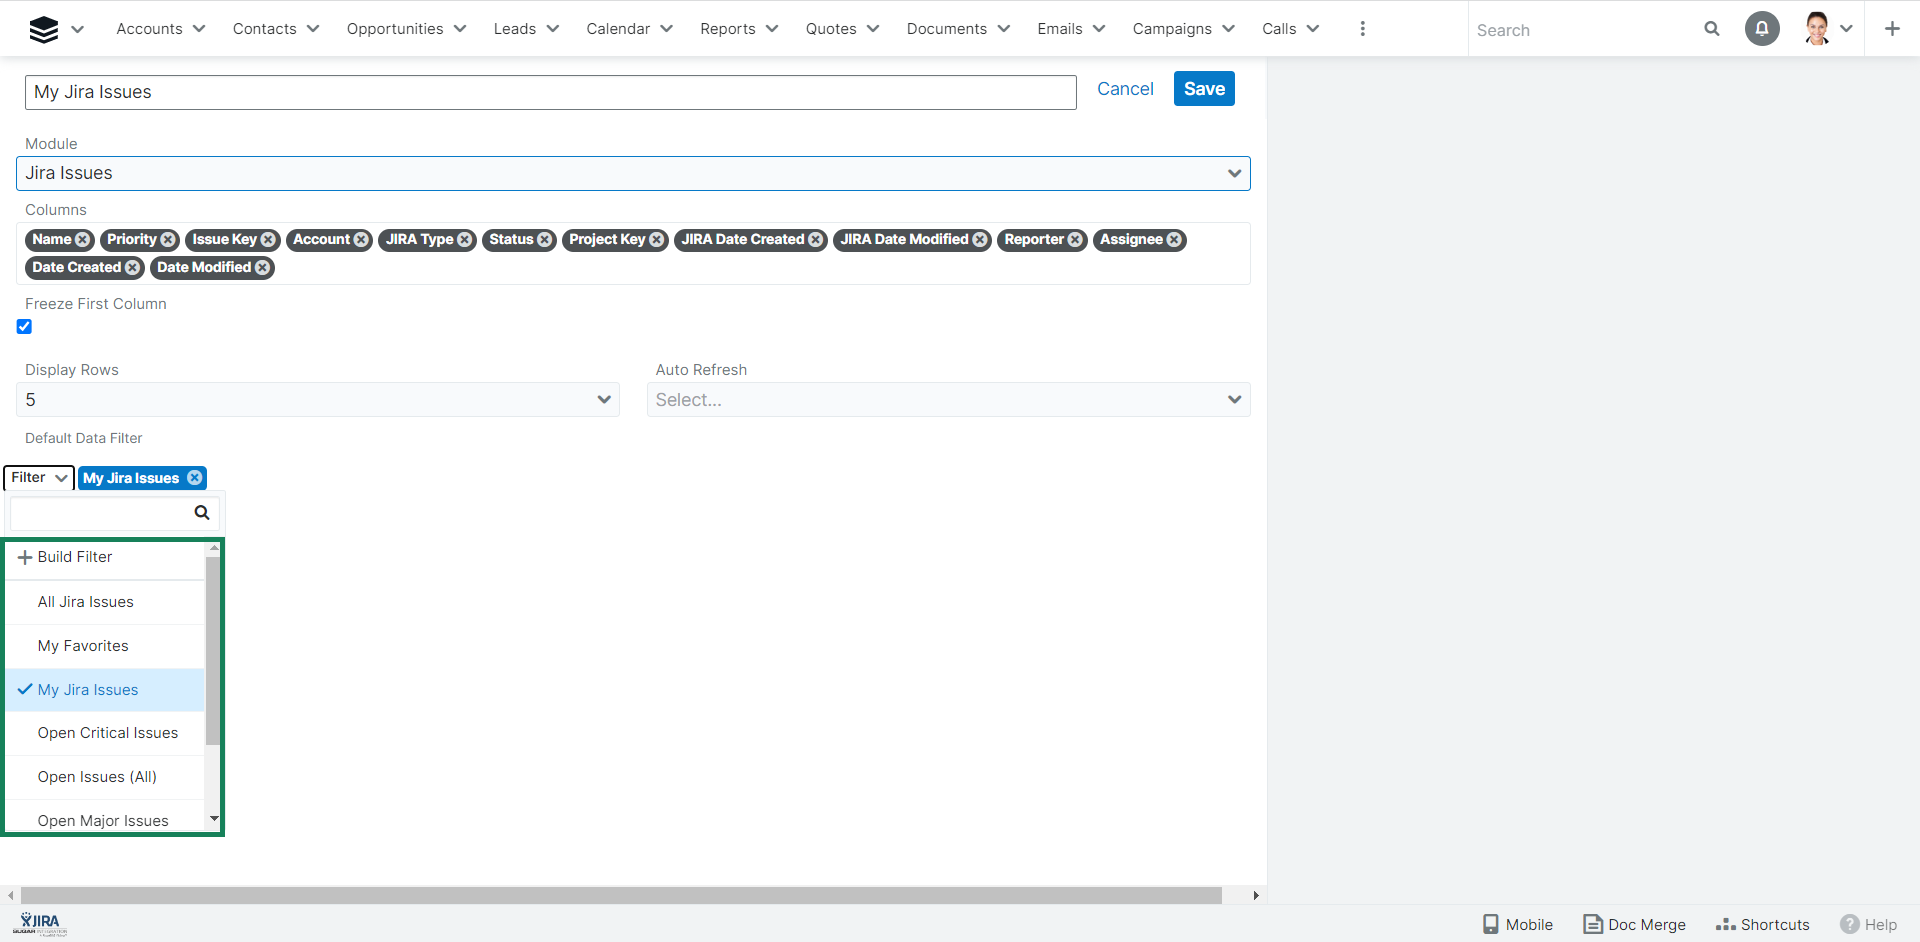The width and height of the screenshot is (1920, 942).
Task: Click the JIRA logo in footer
Action: (40, 924)
